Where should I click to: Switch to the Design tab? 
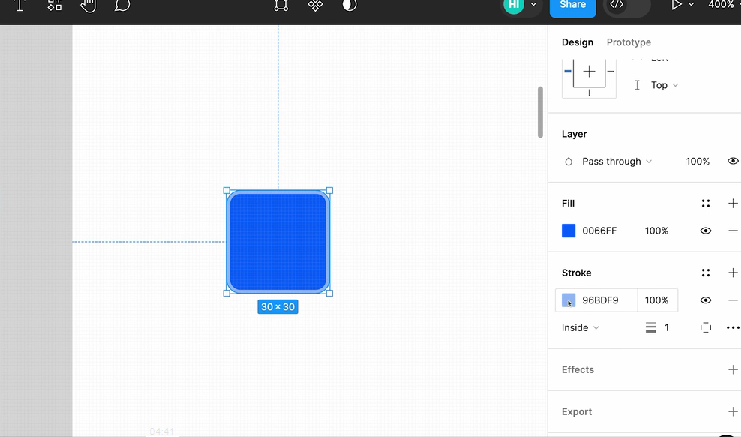577,42
